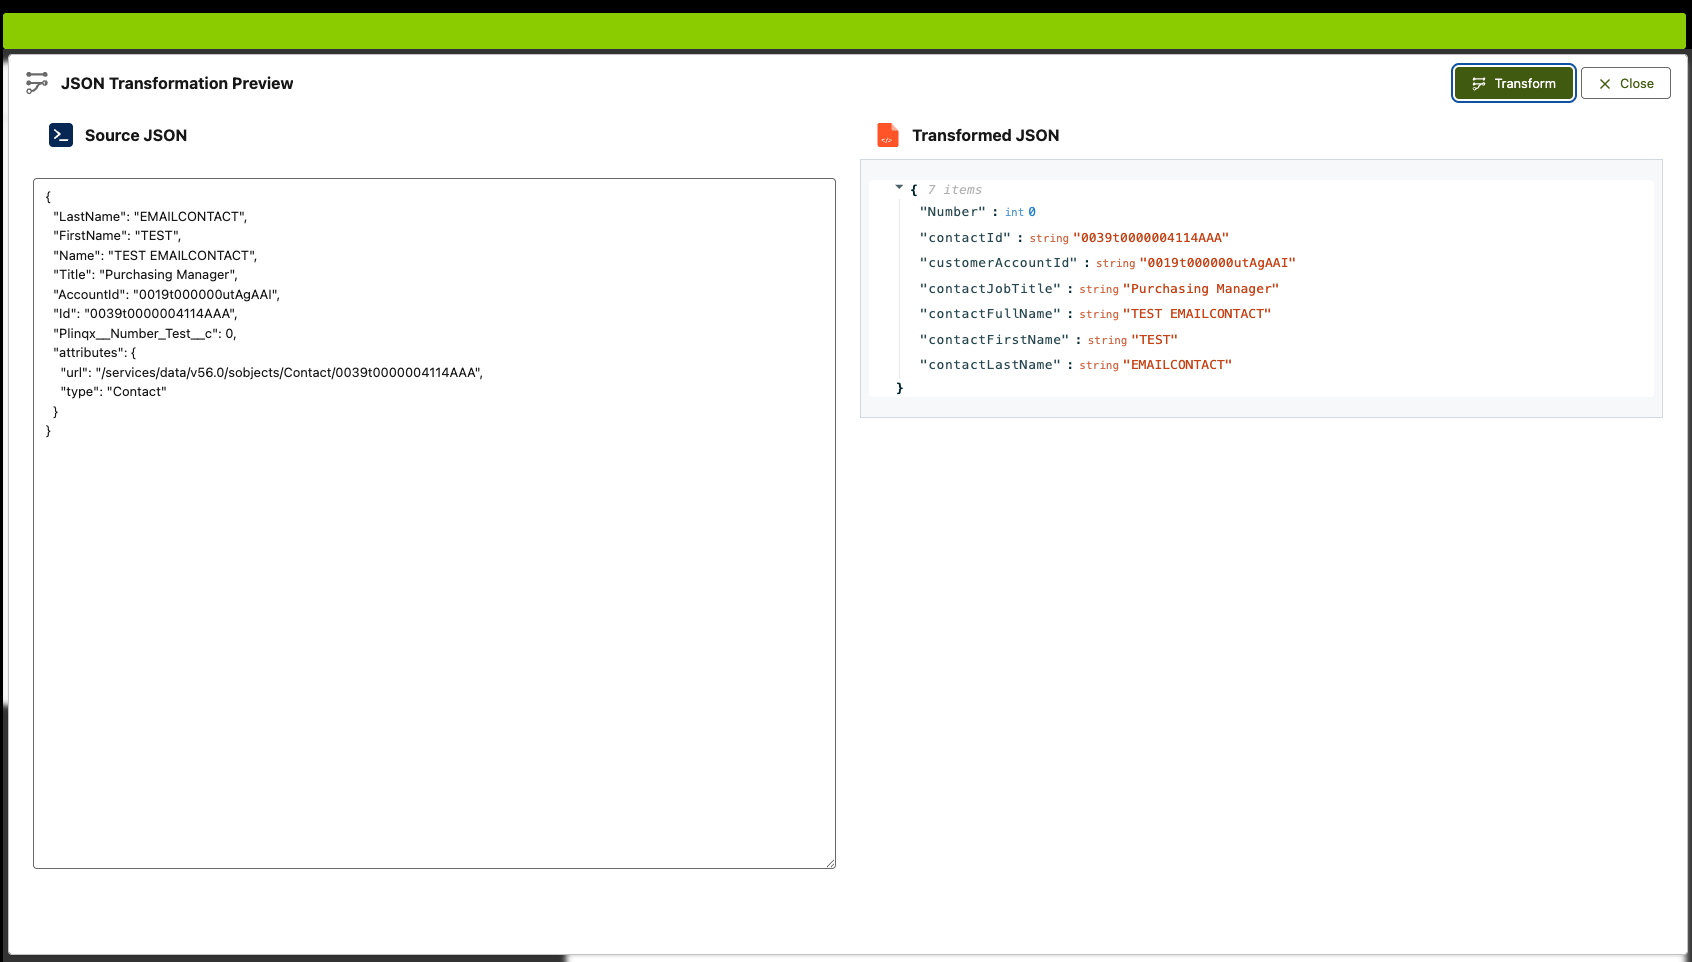Place cursor on the "Plinqx__Number_Test__c" source line
The height and width of the screenshot is (962, 1692).
(x=145, y=334)
